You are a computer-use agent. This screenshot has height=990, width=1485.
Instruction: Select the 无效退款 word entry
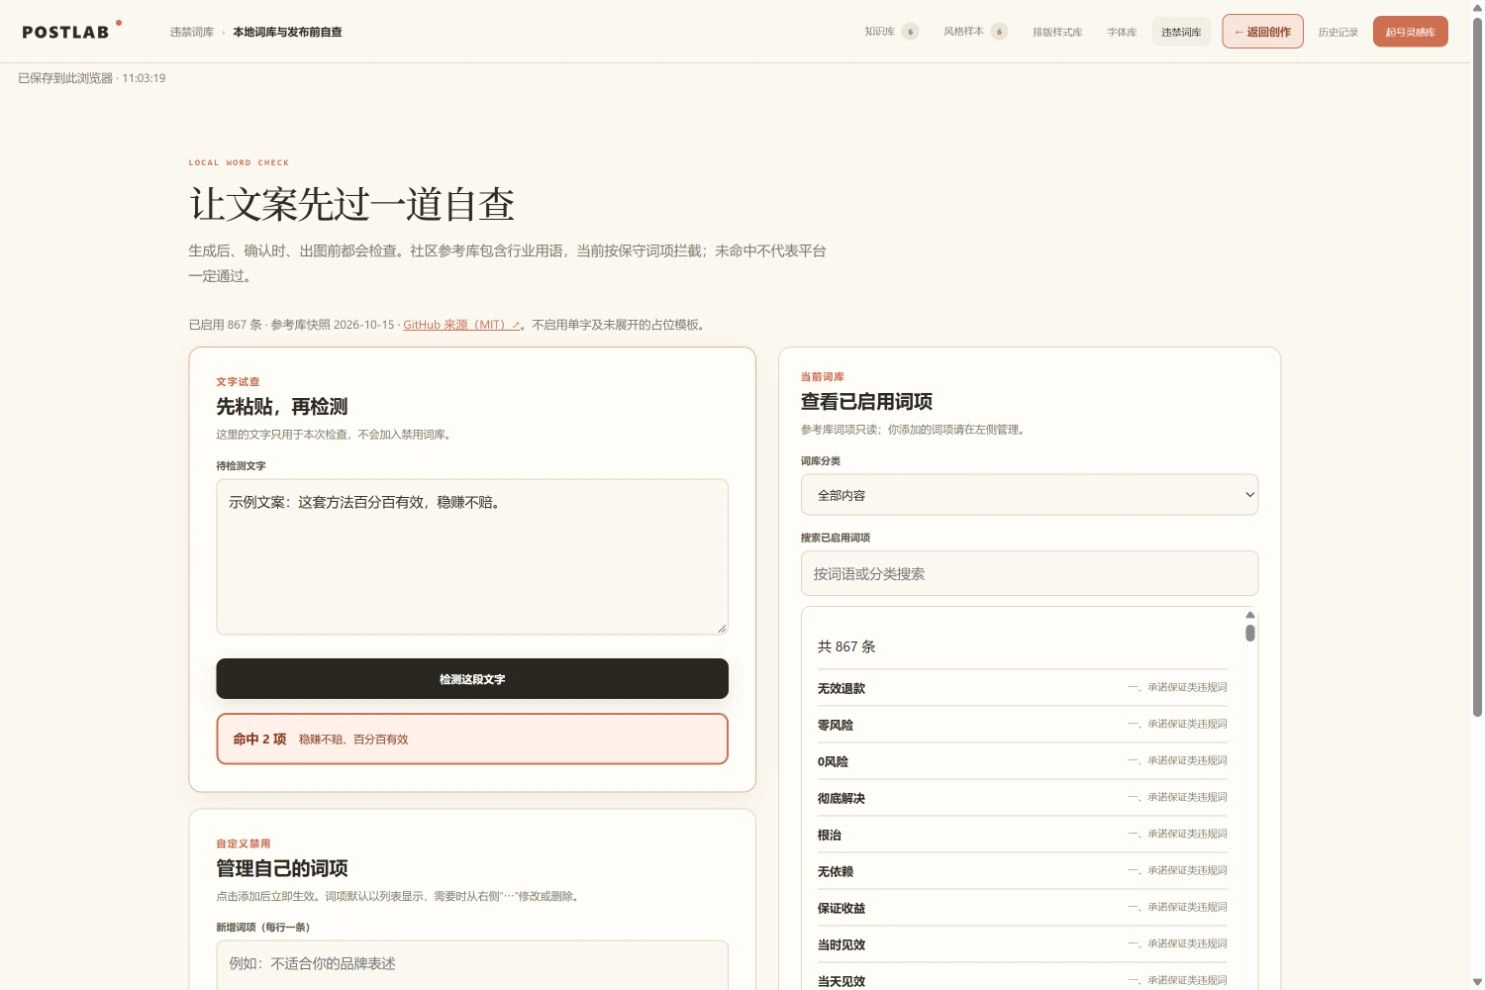(x=1022, y=688)
